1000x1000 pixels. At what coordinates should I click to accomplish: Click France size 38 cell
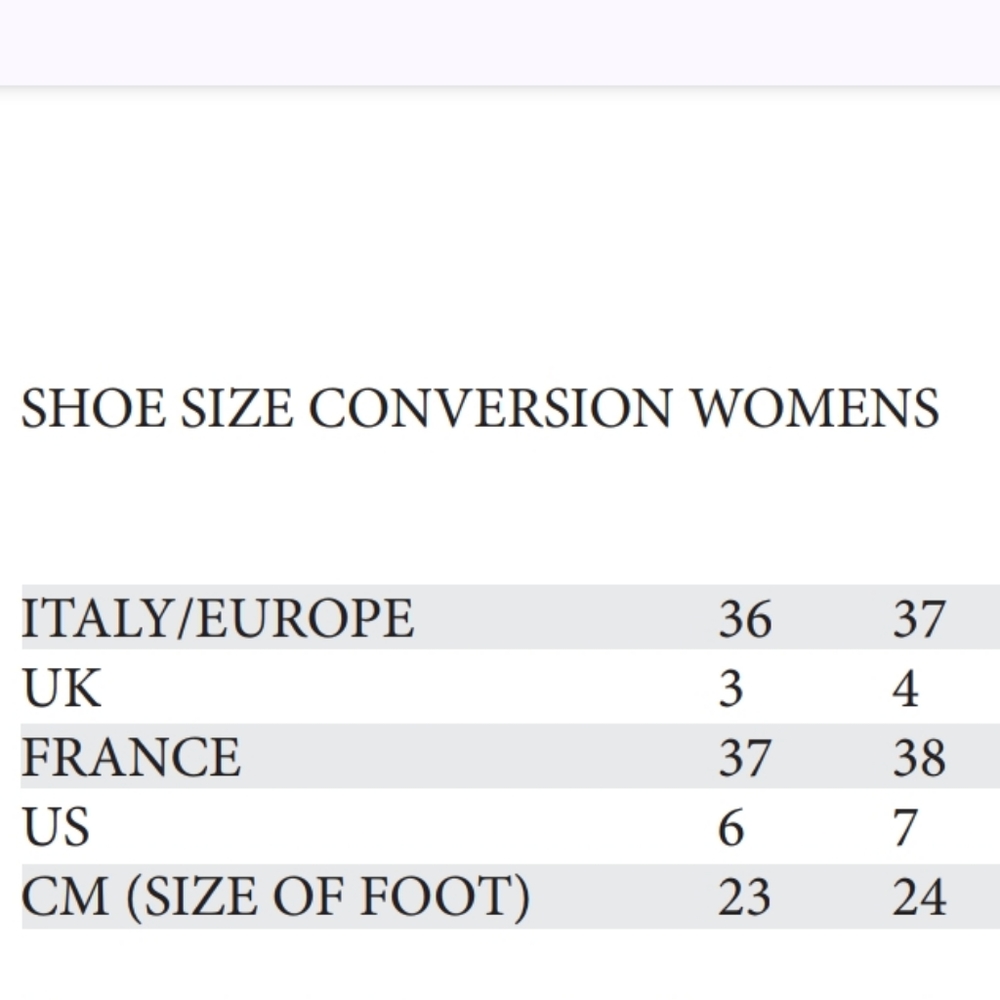(x=919, y=758)
